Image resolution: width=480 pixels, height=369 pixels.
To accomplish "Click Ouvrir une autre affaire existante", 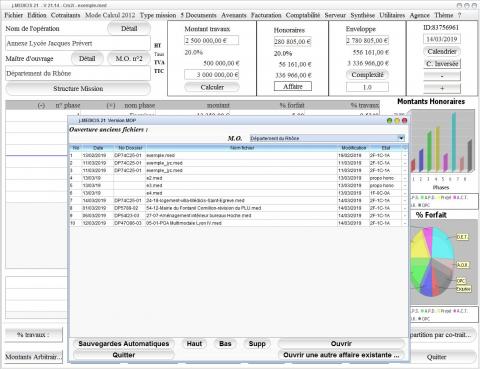I will pos(341,355).
